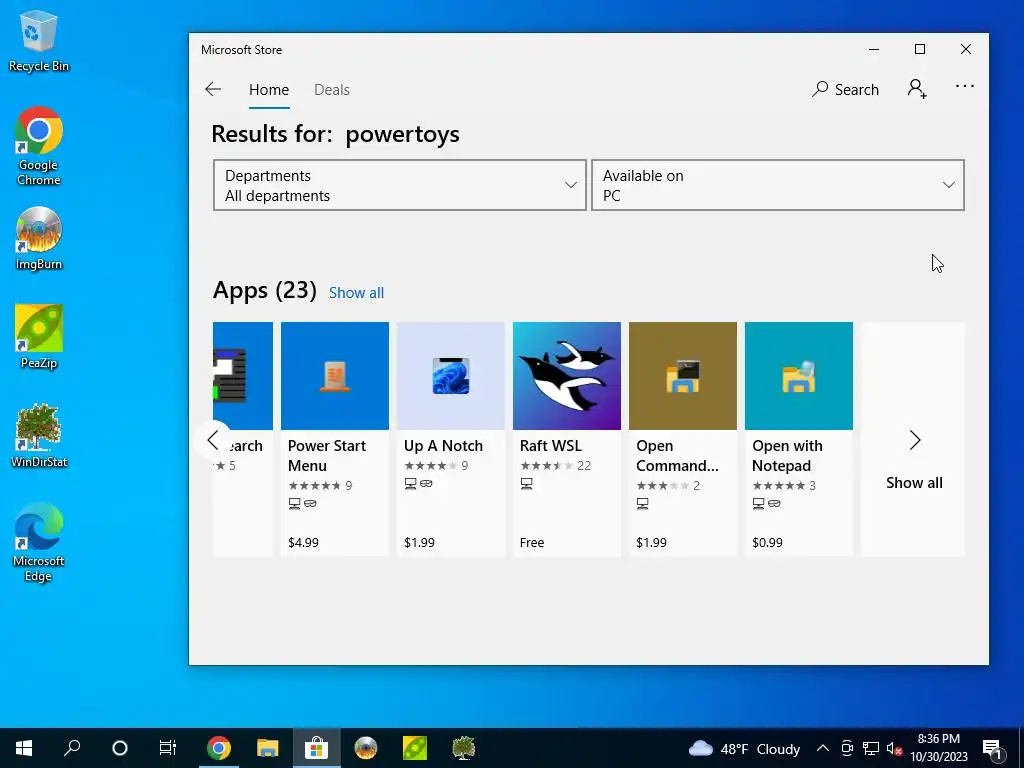Open File Explorer from the taskbar
Screen dimensions: 1024x768
pos(268,748)
